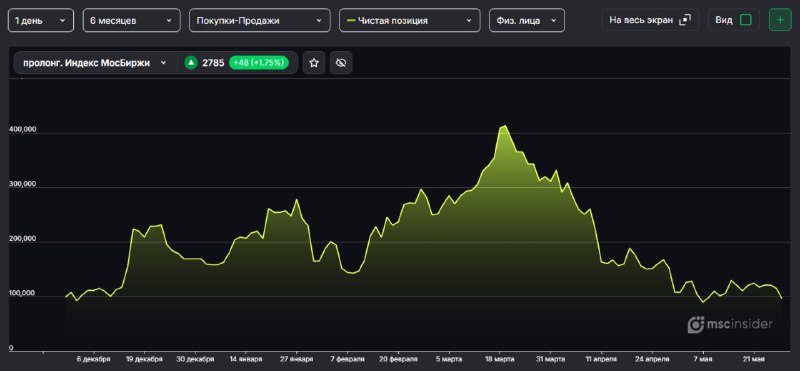This screenshot has height=371, width=800.
Task: Toggle the Вид square checkbox
Action: coord(745,20)
